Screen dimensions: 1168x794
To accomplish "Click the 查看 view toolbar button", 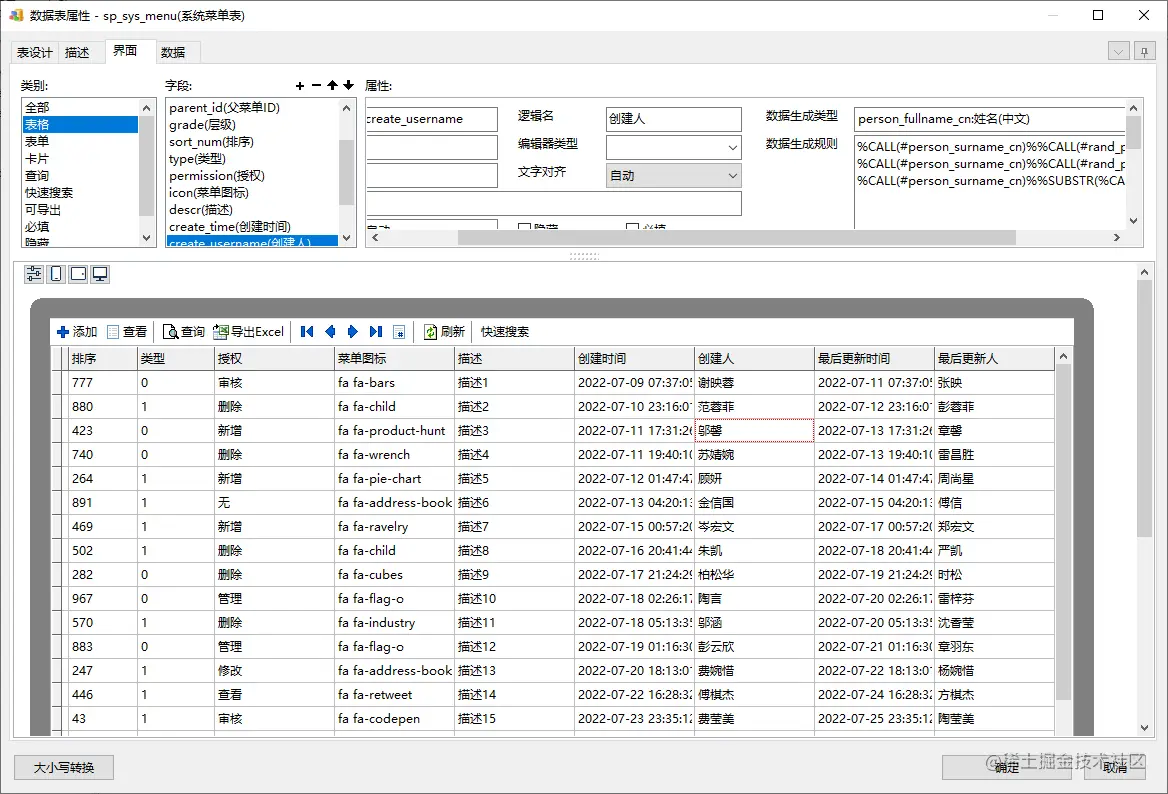I will point(127,331).
